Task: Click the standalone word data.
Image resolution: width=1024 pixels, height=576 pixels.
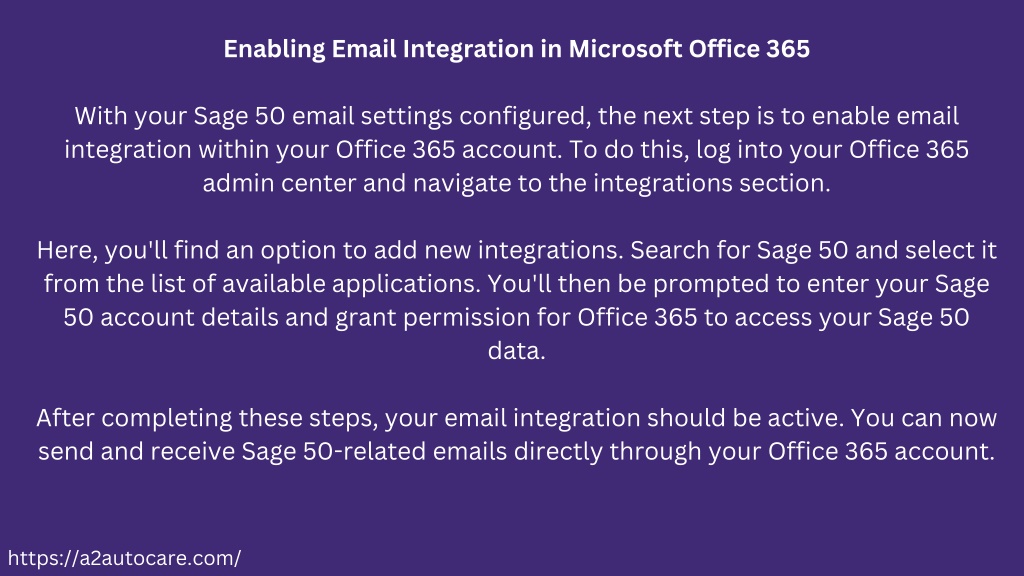Action: click(x=517, y=351)
